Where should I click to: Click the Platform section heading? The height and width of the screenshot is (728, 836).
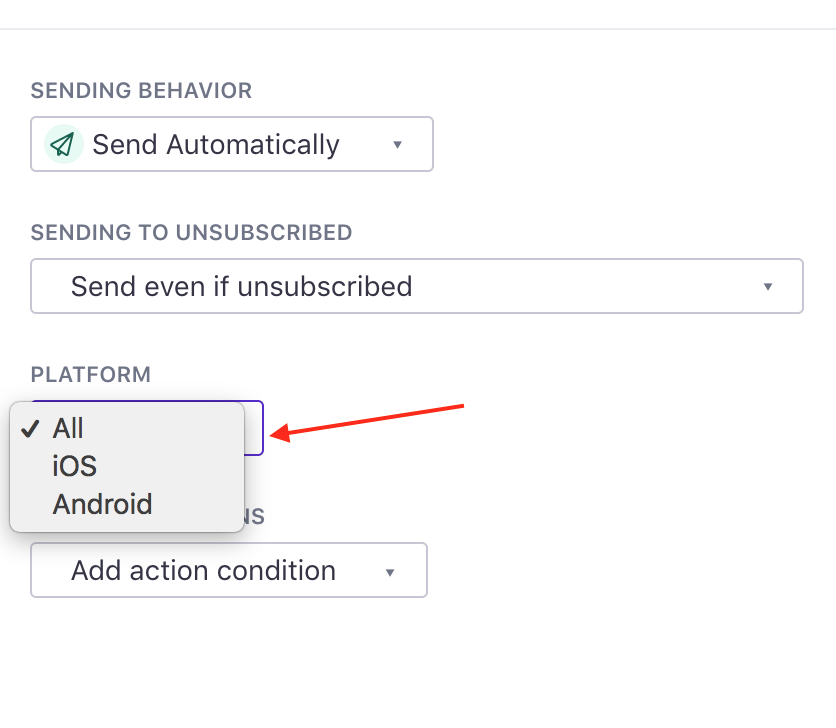(x=91, y=374)
